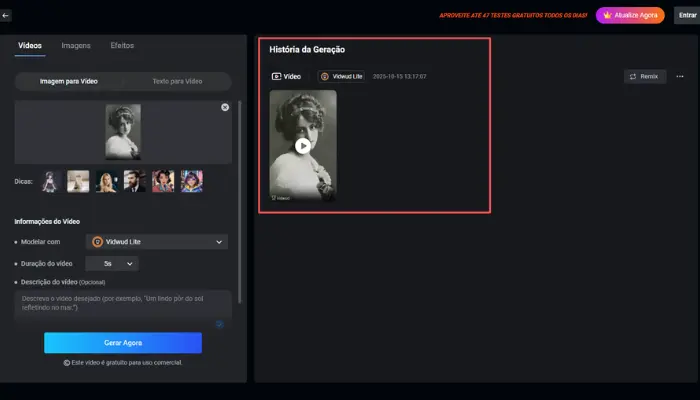The width and height of the screenshot is (700, 400).
Task: Choose the anime girl sample in Dicas
Action: [50, 181]
